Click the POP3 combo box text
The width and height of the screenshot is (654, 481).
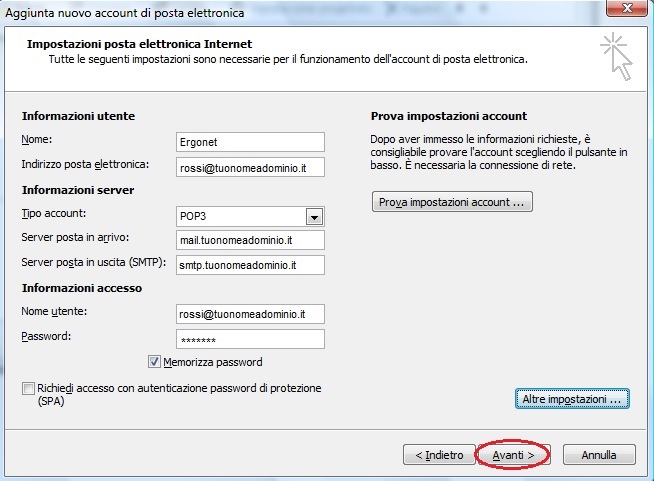tap(238, 217)
